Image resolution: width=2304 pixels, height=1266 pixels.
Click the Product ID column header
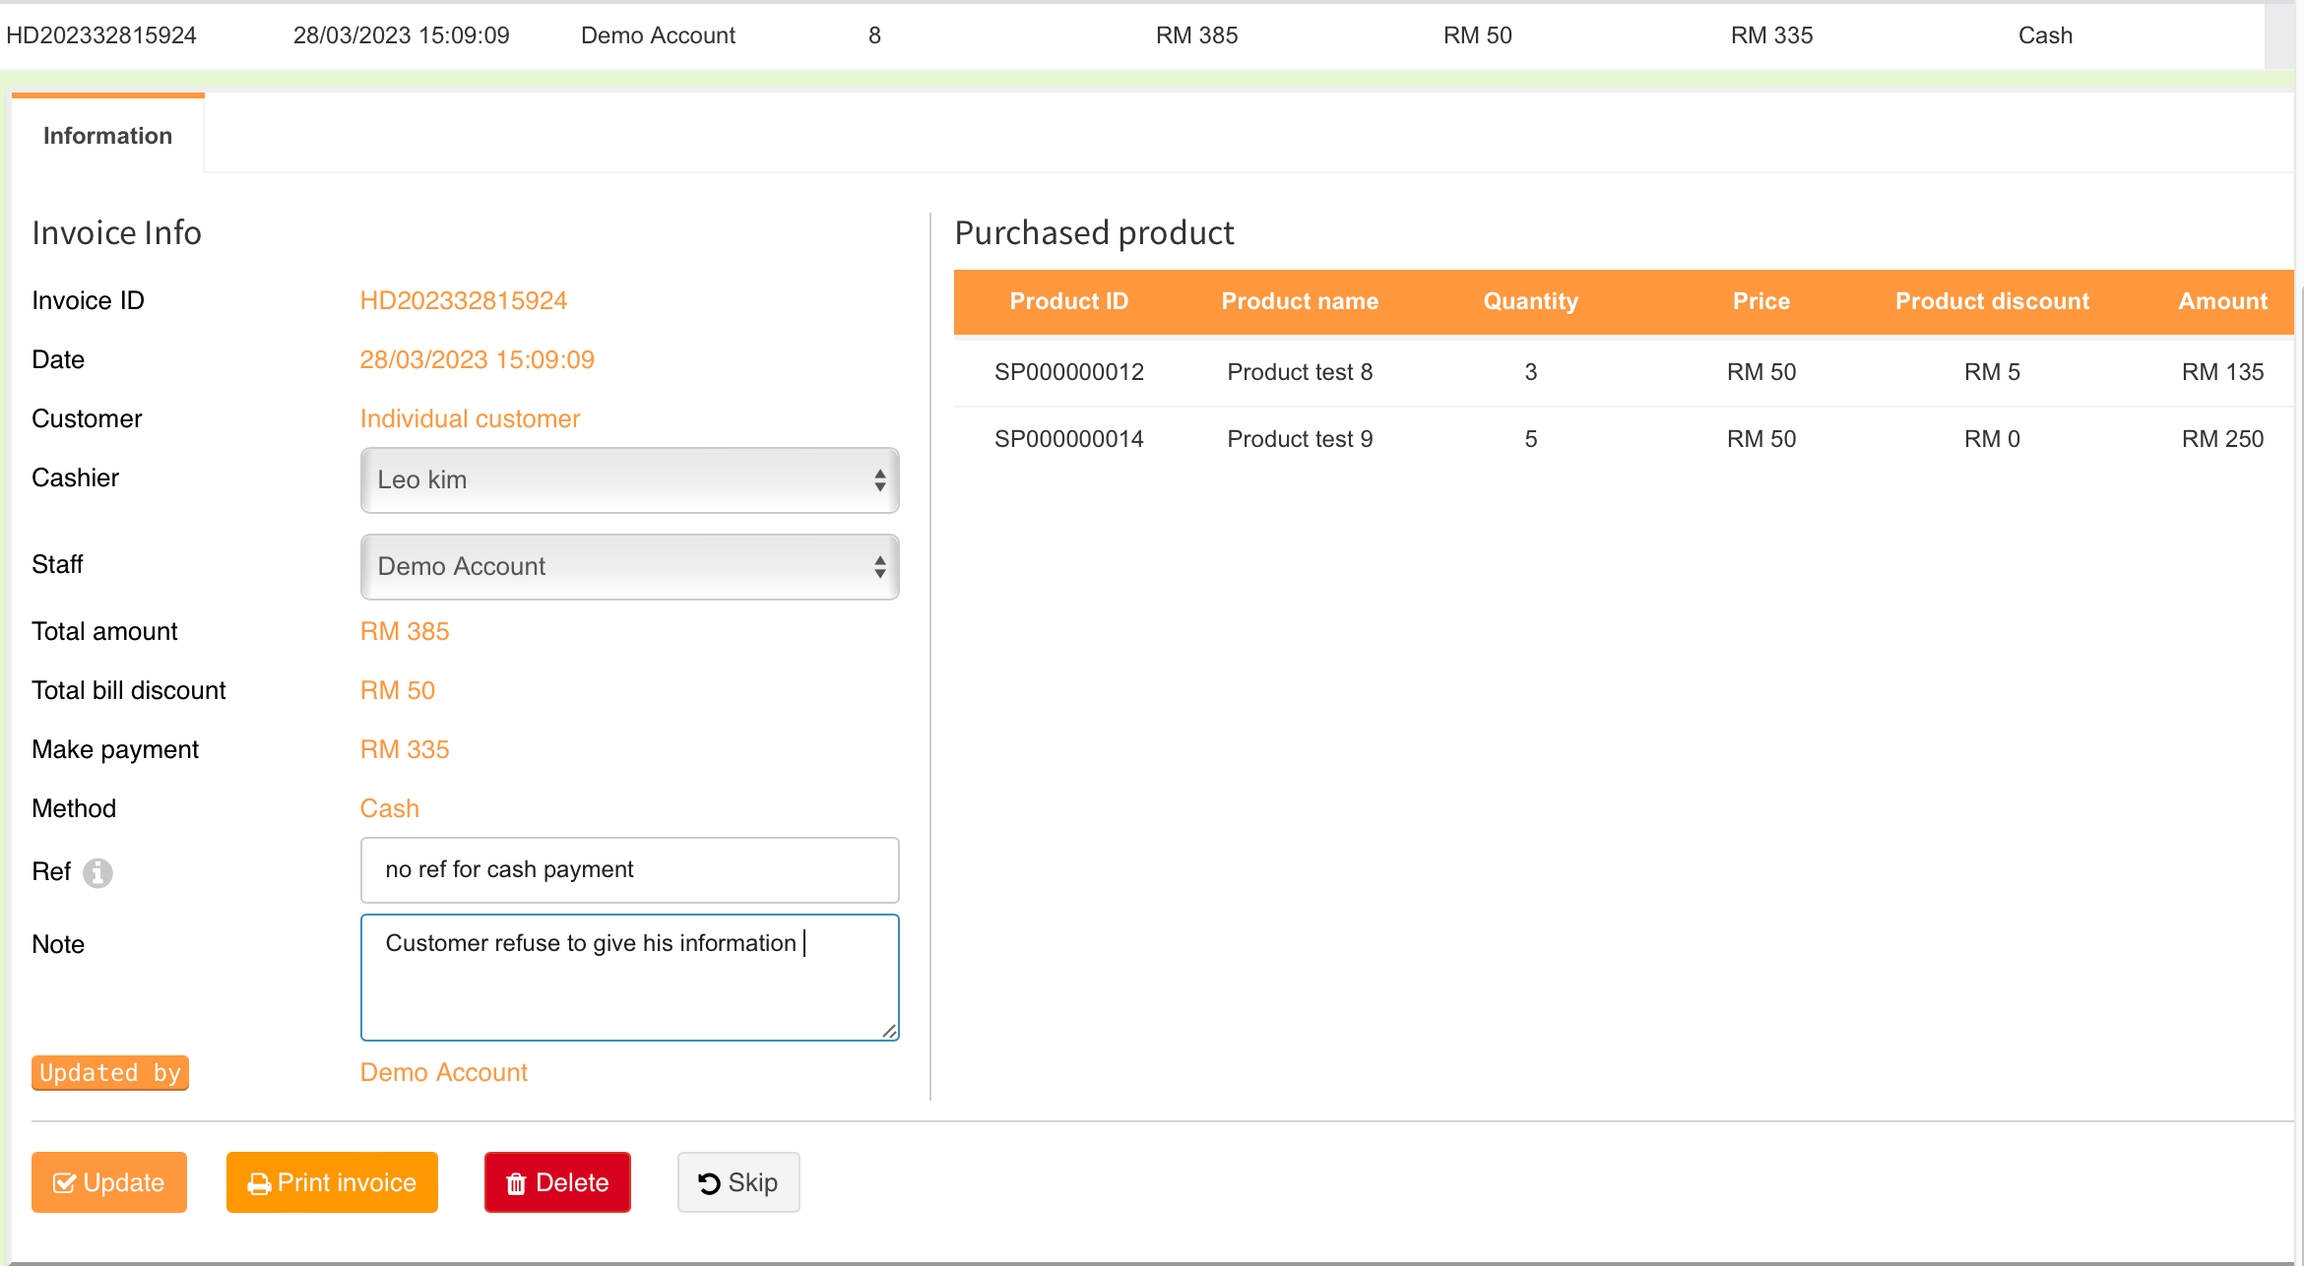(1068, 301)
